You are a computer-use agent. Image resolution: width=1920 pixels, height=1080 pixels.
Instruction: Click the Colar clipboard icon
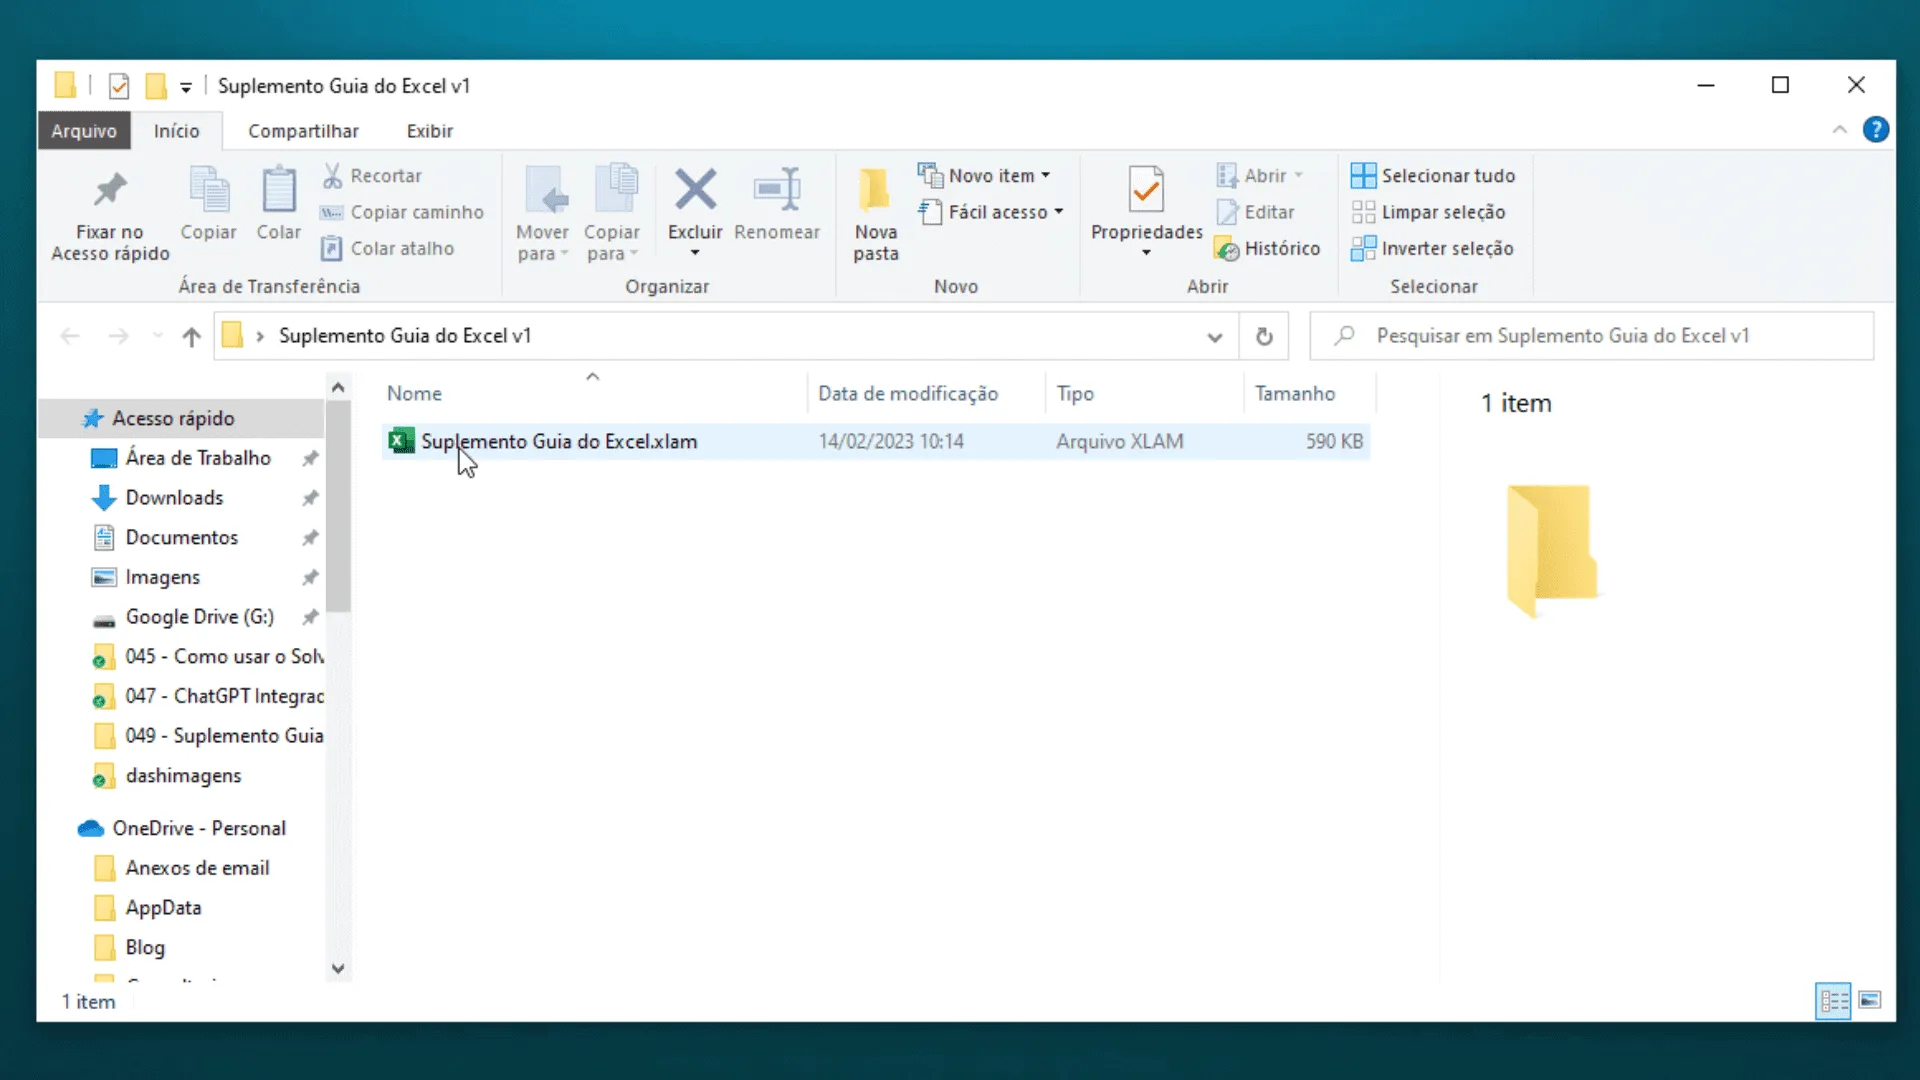click(x=278, y=204)
